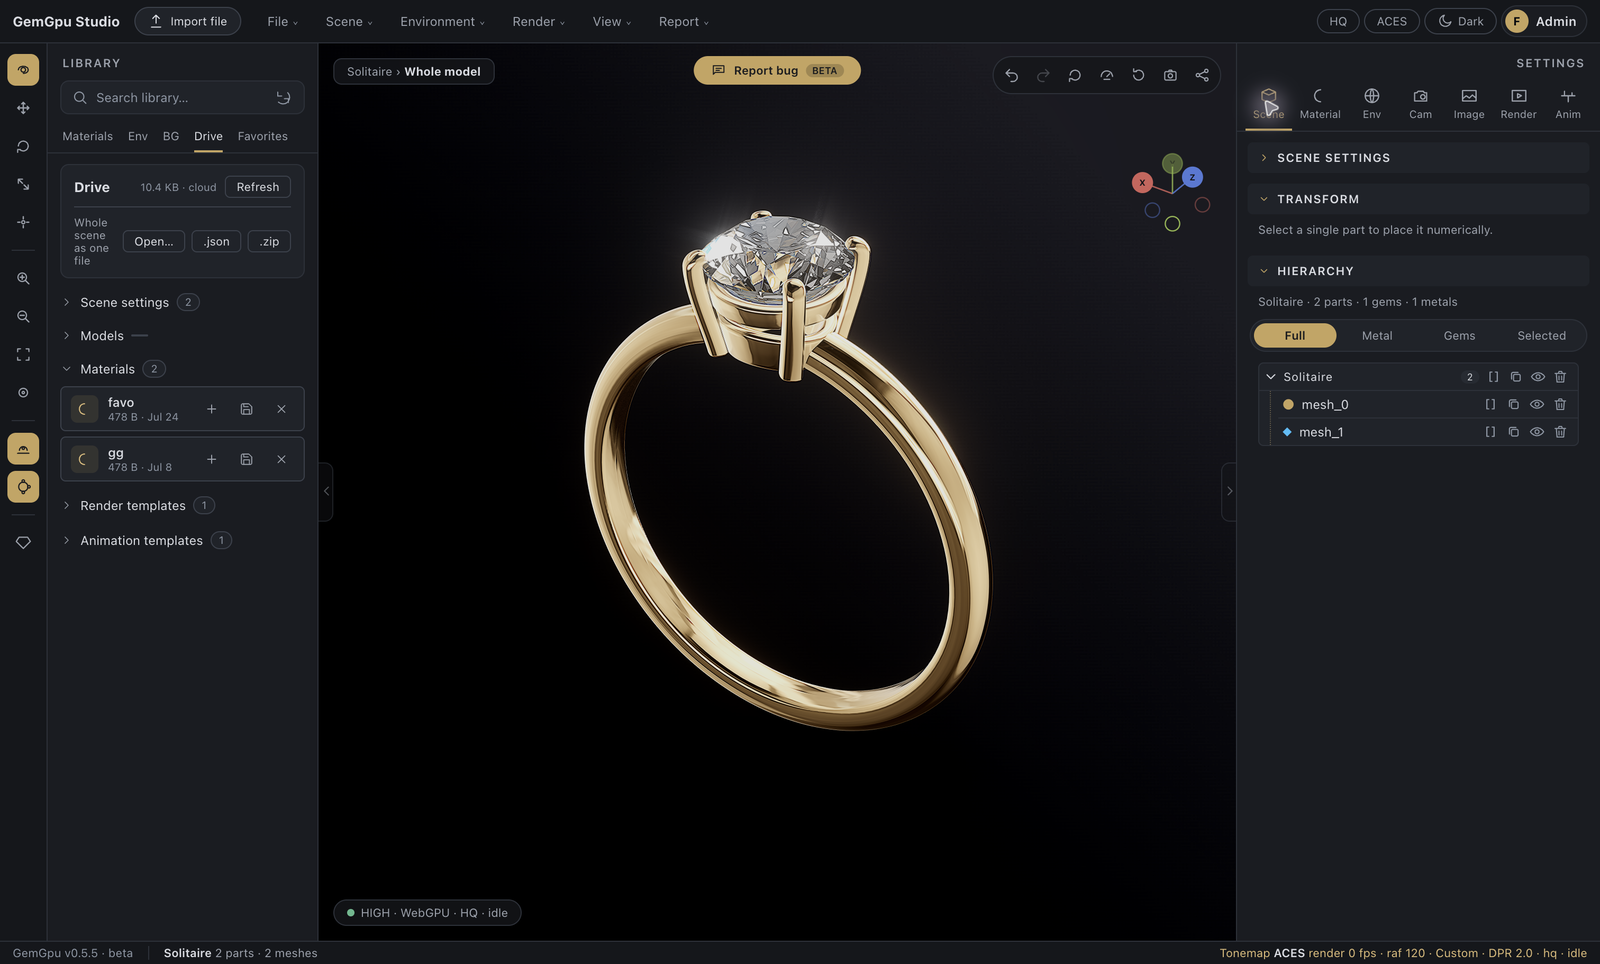1600x964 pixels.
Task: Open the Render menu
Action: tap(538, 21)
